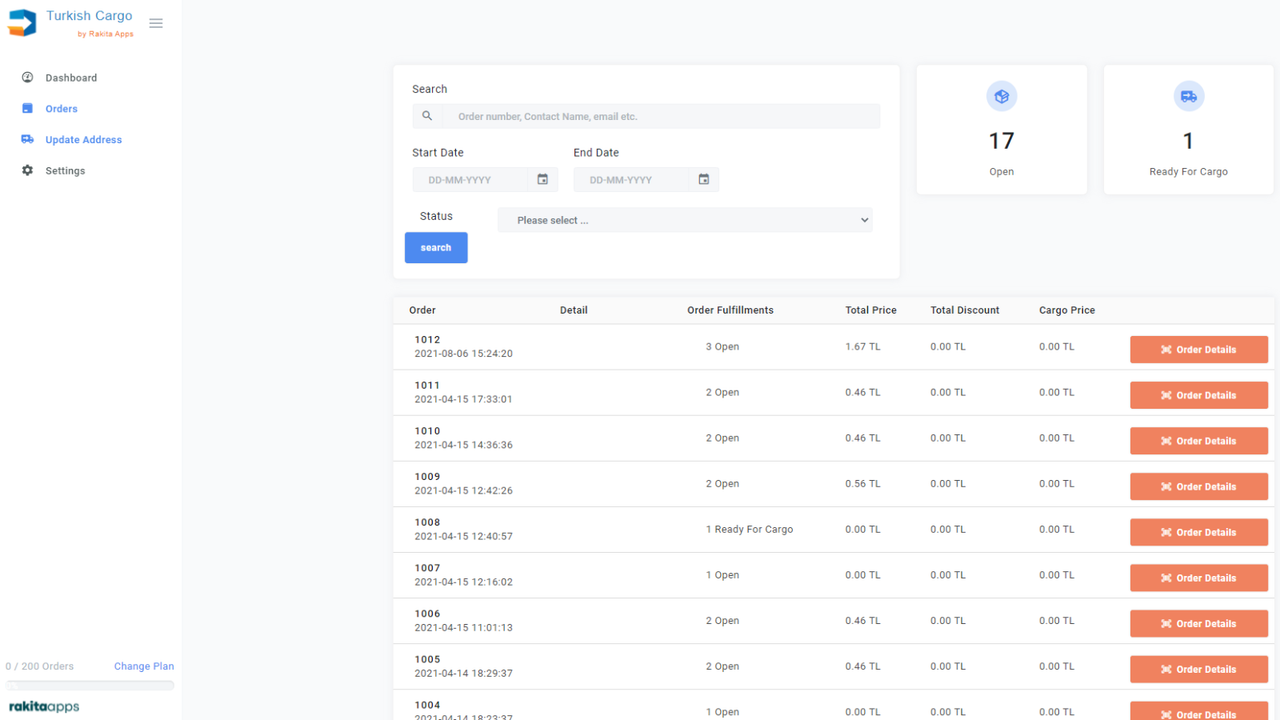Screen dimensions: 1280x720
Task: Toggle the hamburger sidebar menu
Action: 156,23
